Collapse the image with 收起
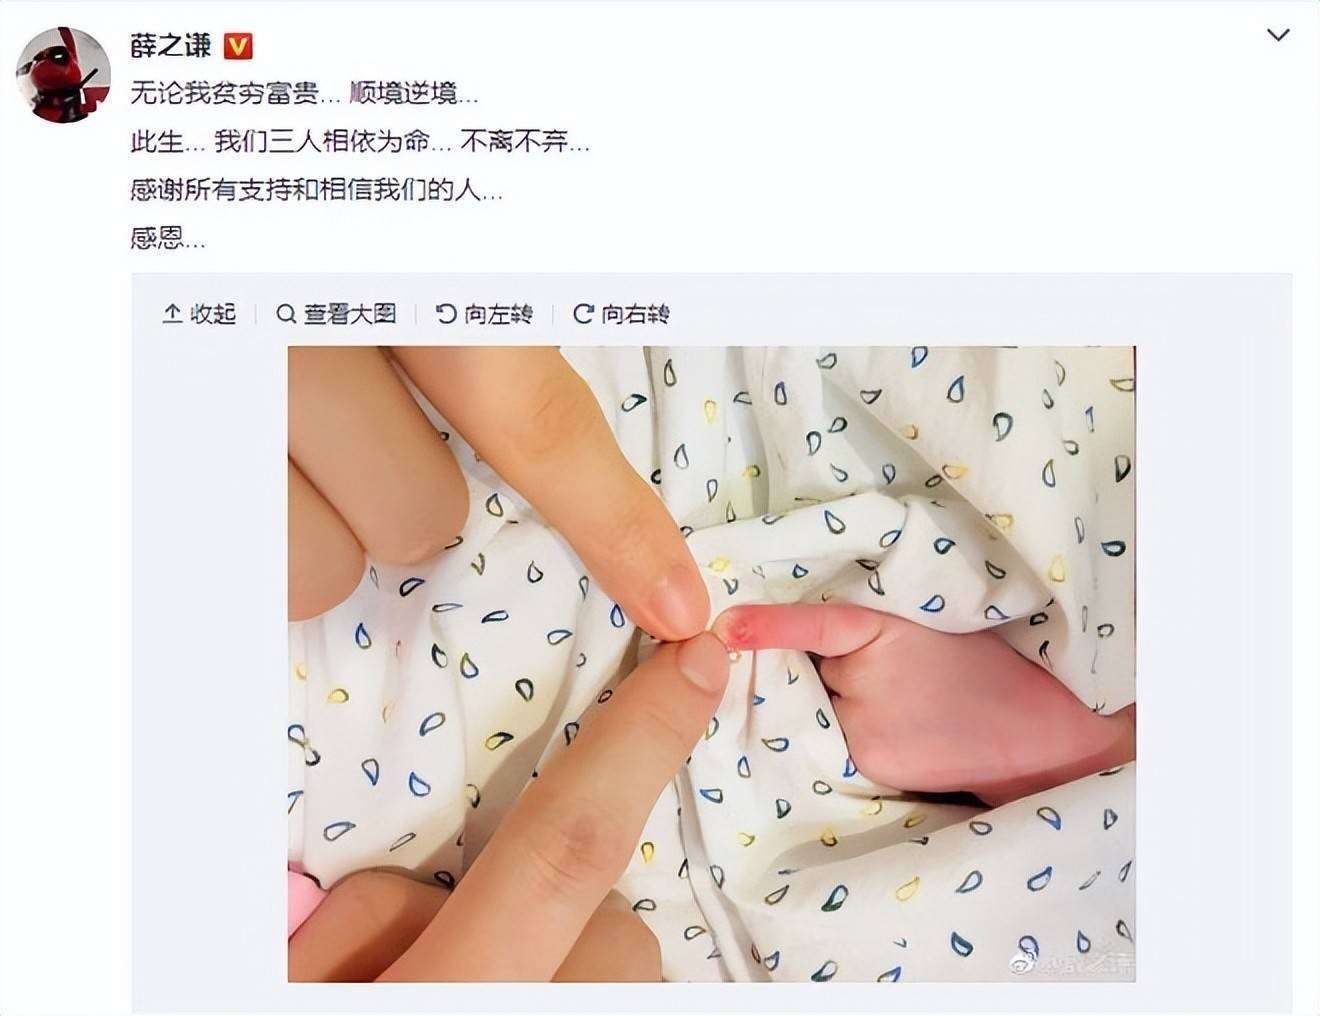 pyautogui.click(x=199, y=314)
